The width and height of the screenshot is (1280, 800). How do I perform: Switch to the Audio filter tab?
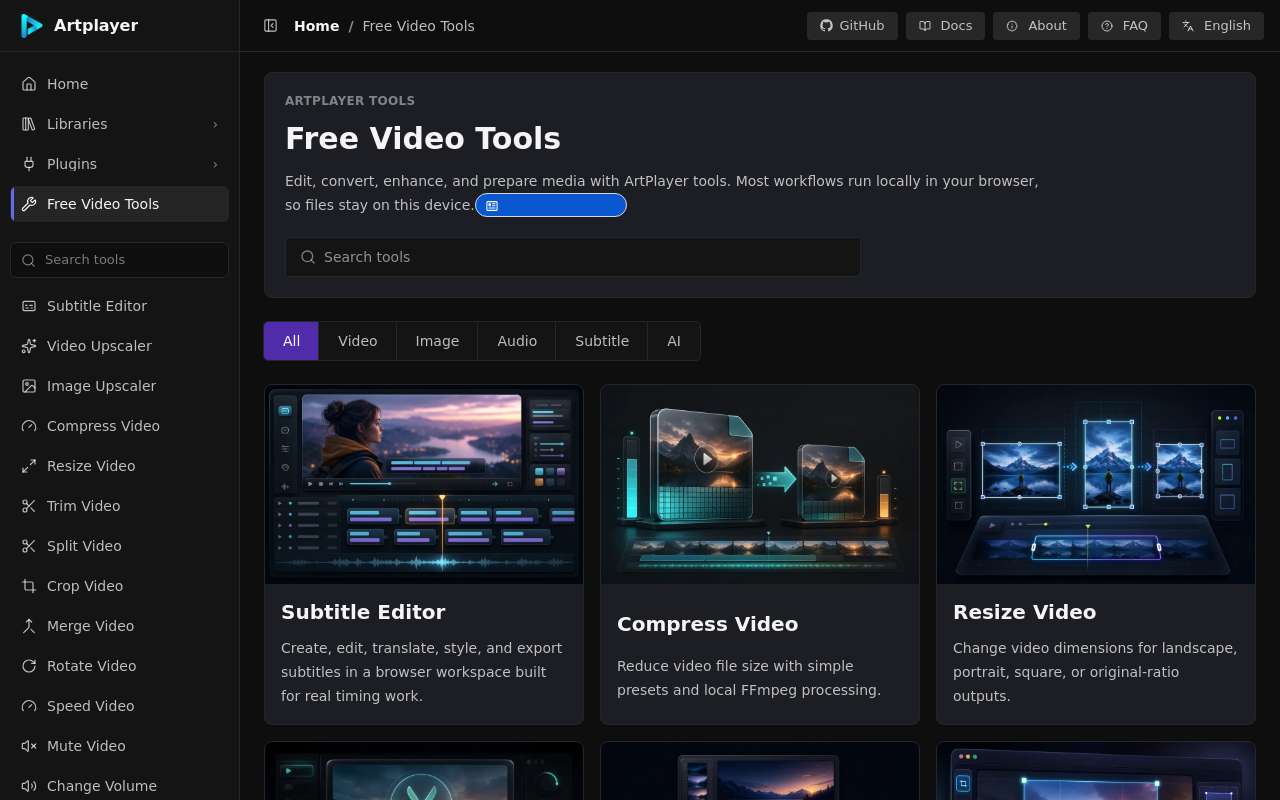[x=517, y=341]
